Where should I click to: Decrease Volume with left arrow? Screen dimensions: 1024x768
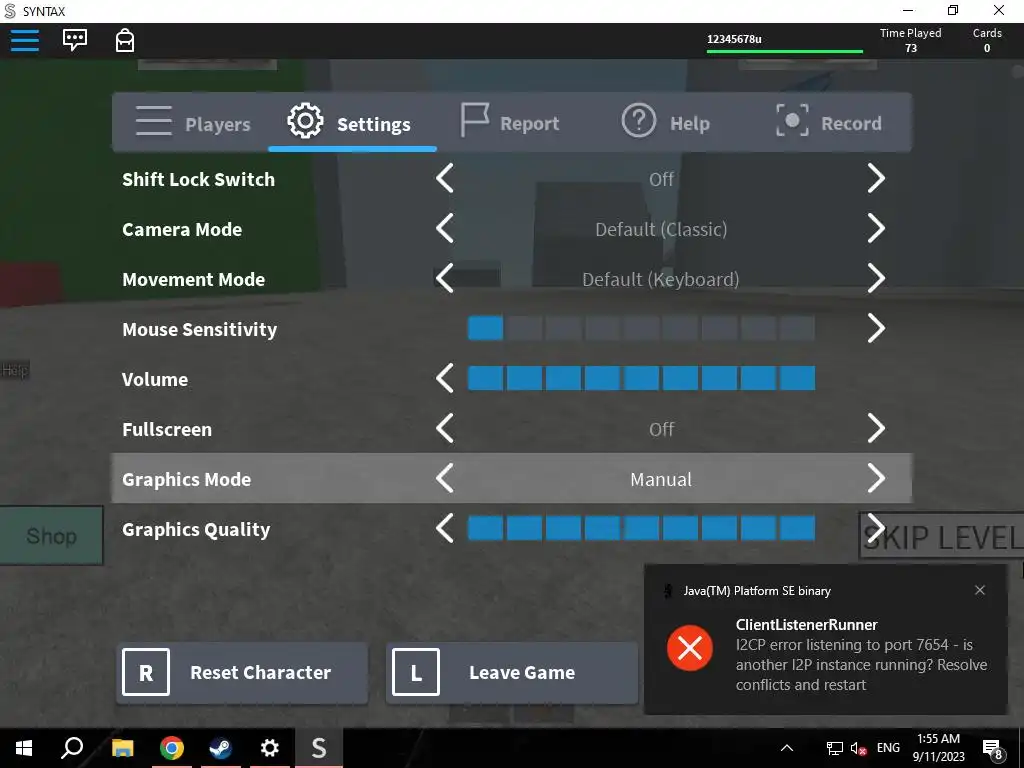(445, 378)
